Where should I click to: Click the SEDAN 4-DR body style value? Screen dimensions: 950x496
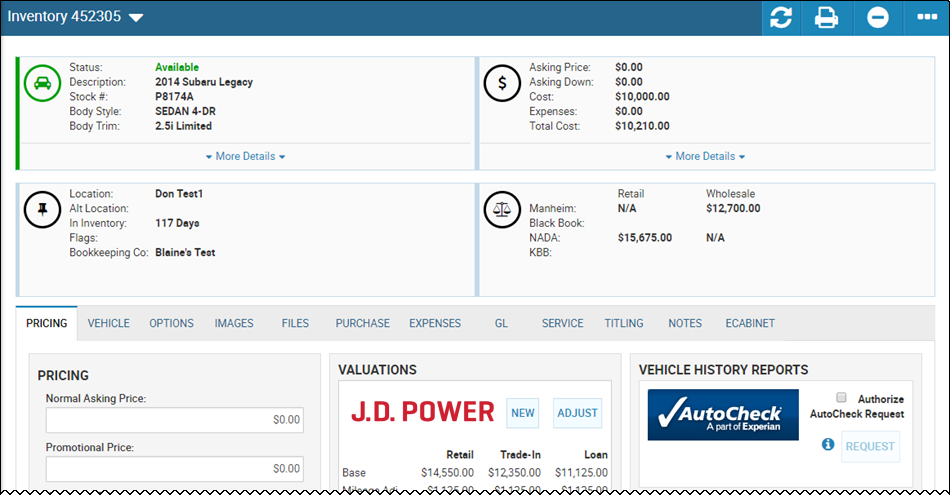click(185, 111)
